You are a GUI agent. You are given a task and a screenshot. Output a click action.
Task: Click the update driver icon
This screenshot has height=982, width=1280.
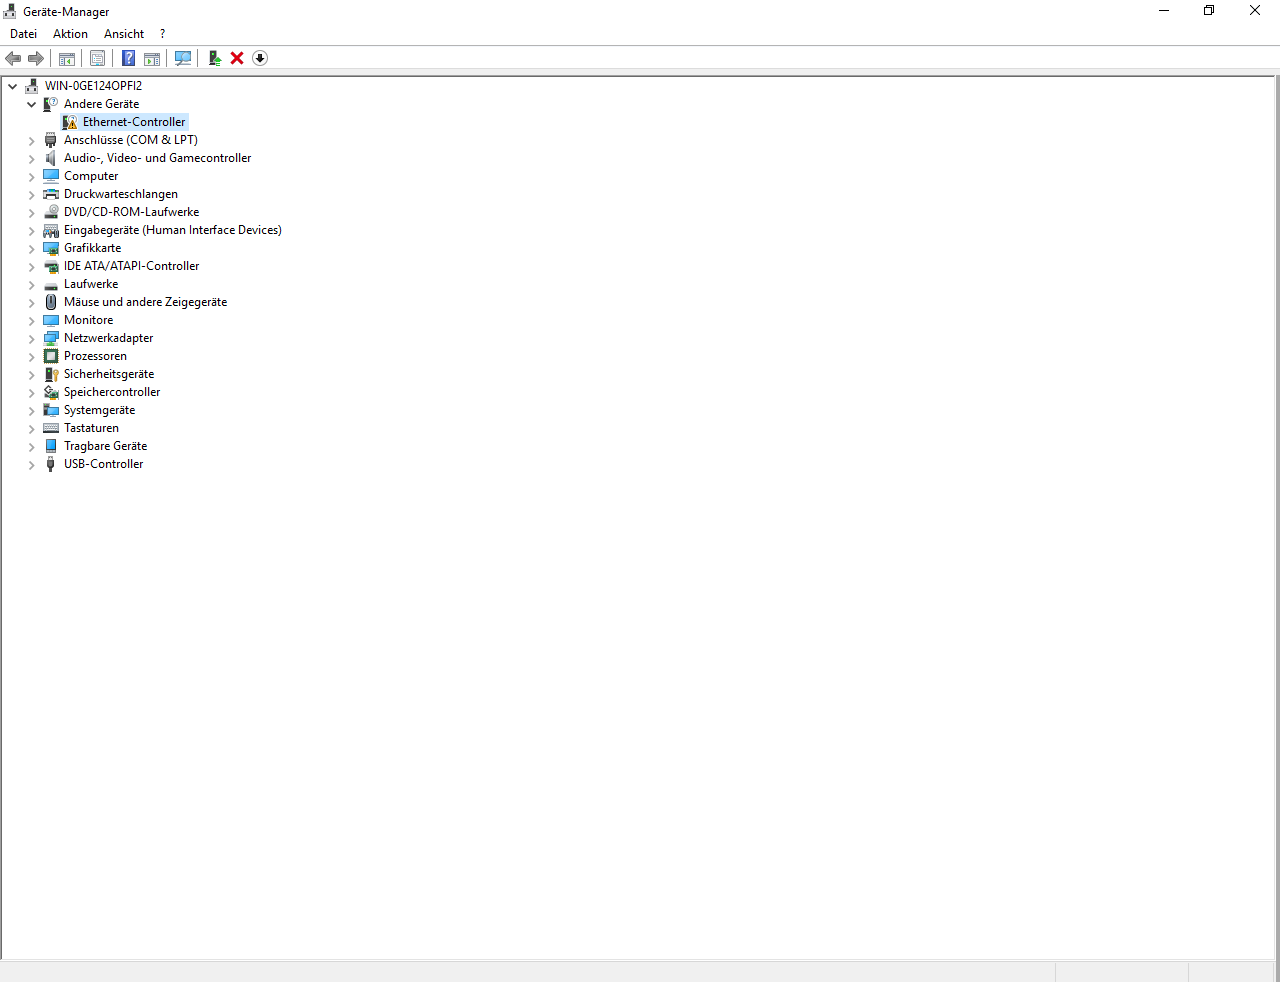pos(214,58)
